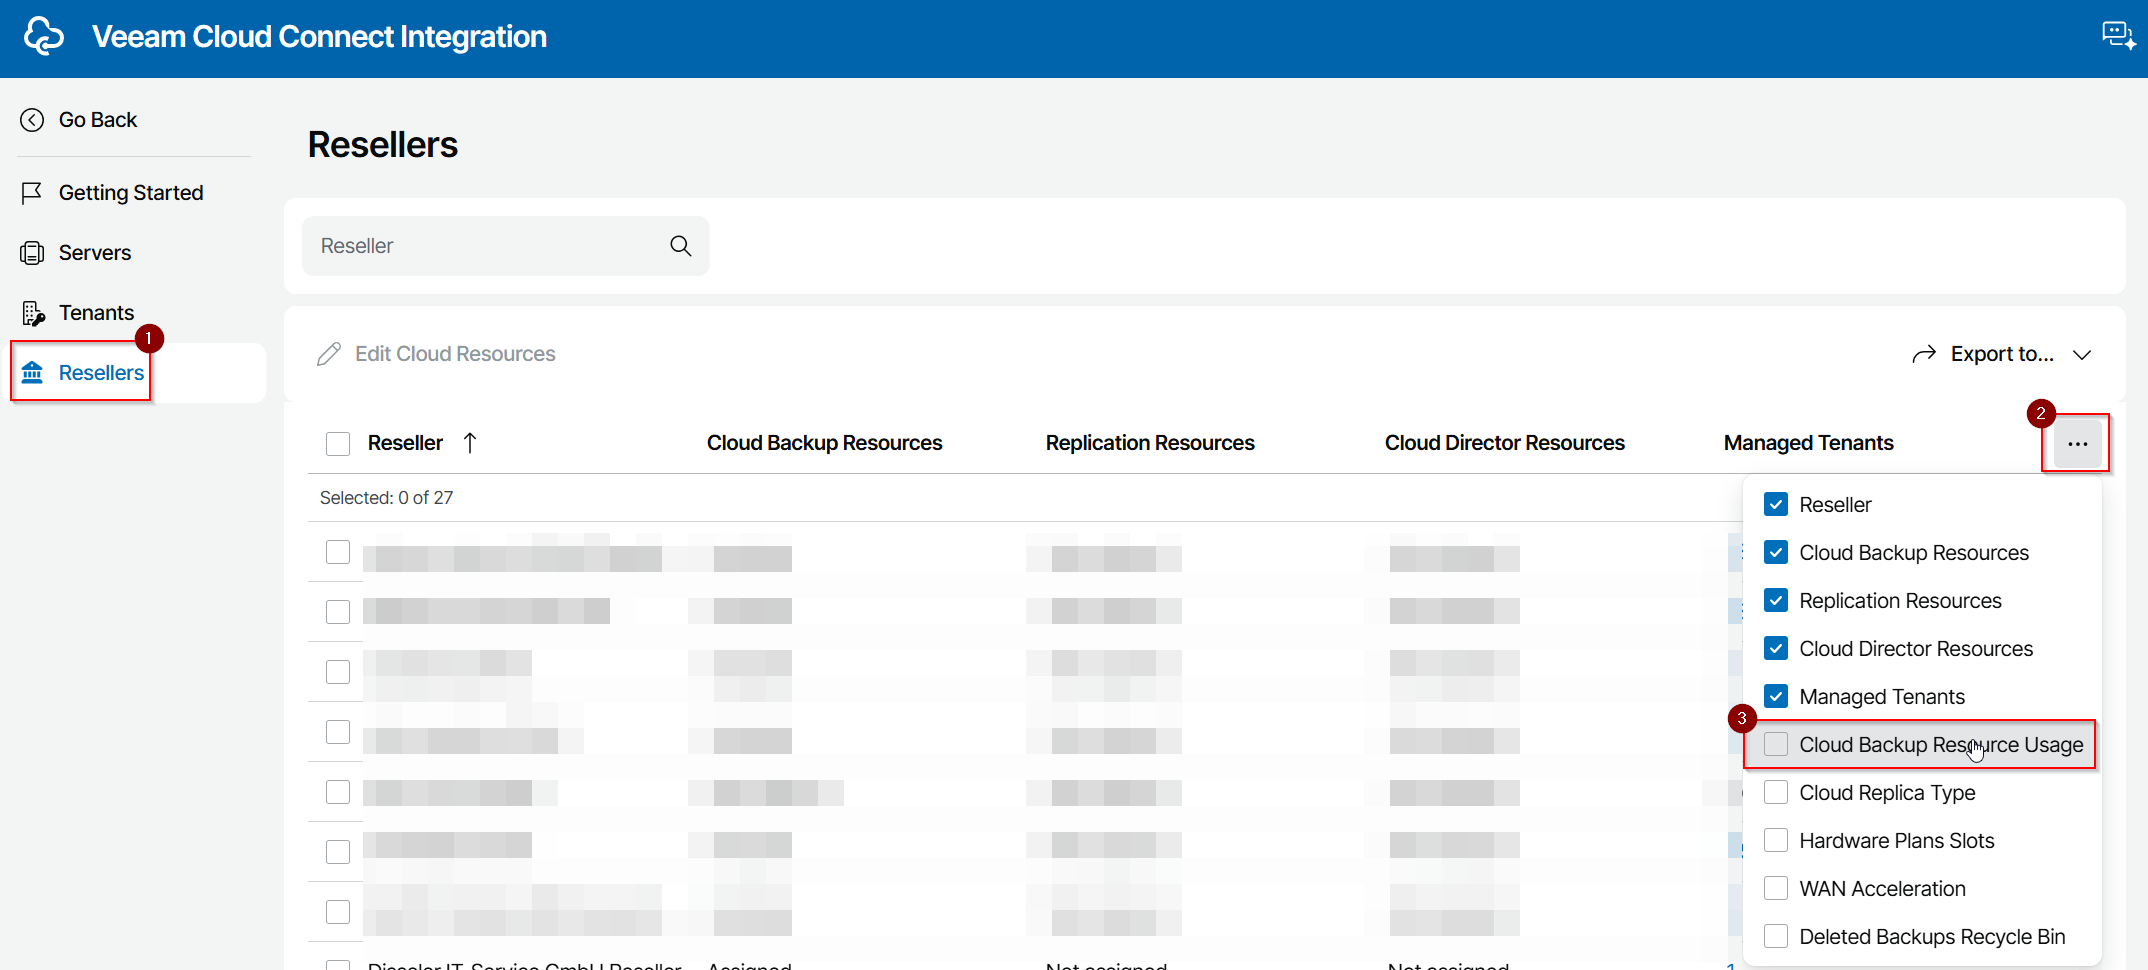The height and width of the screenshot is (970, 2148).
Task: Uncheck Managed Tenants column option
Action: click(x=1776, y=697)
